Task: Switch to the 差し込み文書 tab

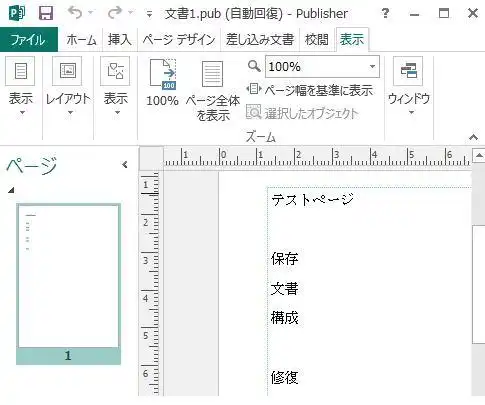Action: pos(260,40)
